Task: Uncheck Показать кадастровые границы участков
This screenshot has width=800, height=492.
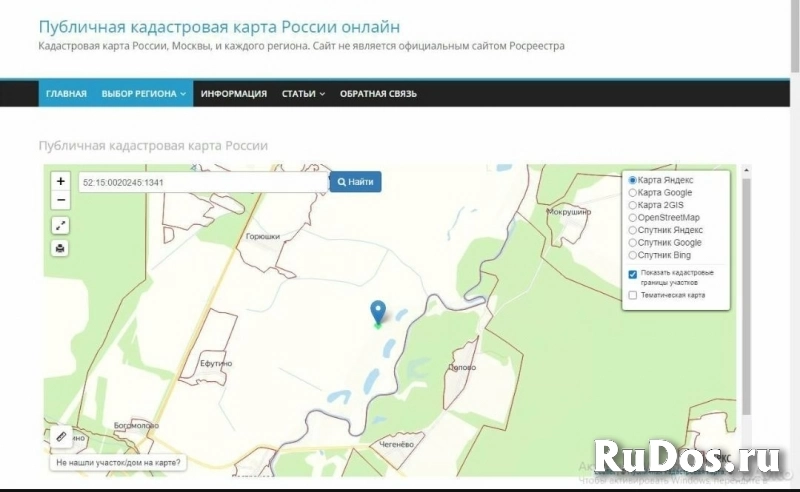Action: [x=633, y=275]
